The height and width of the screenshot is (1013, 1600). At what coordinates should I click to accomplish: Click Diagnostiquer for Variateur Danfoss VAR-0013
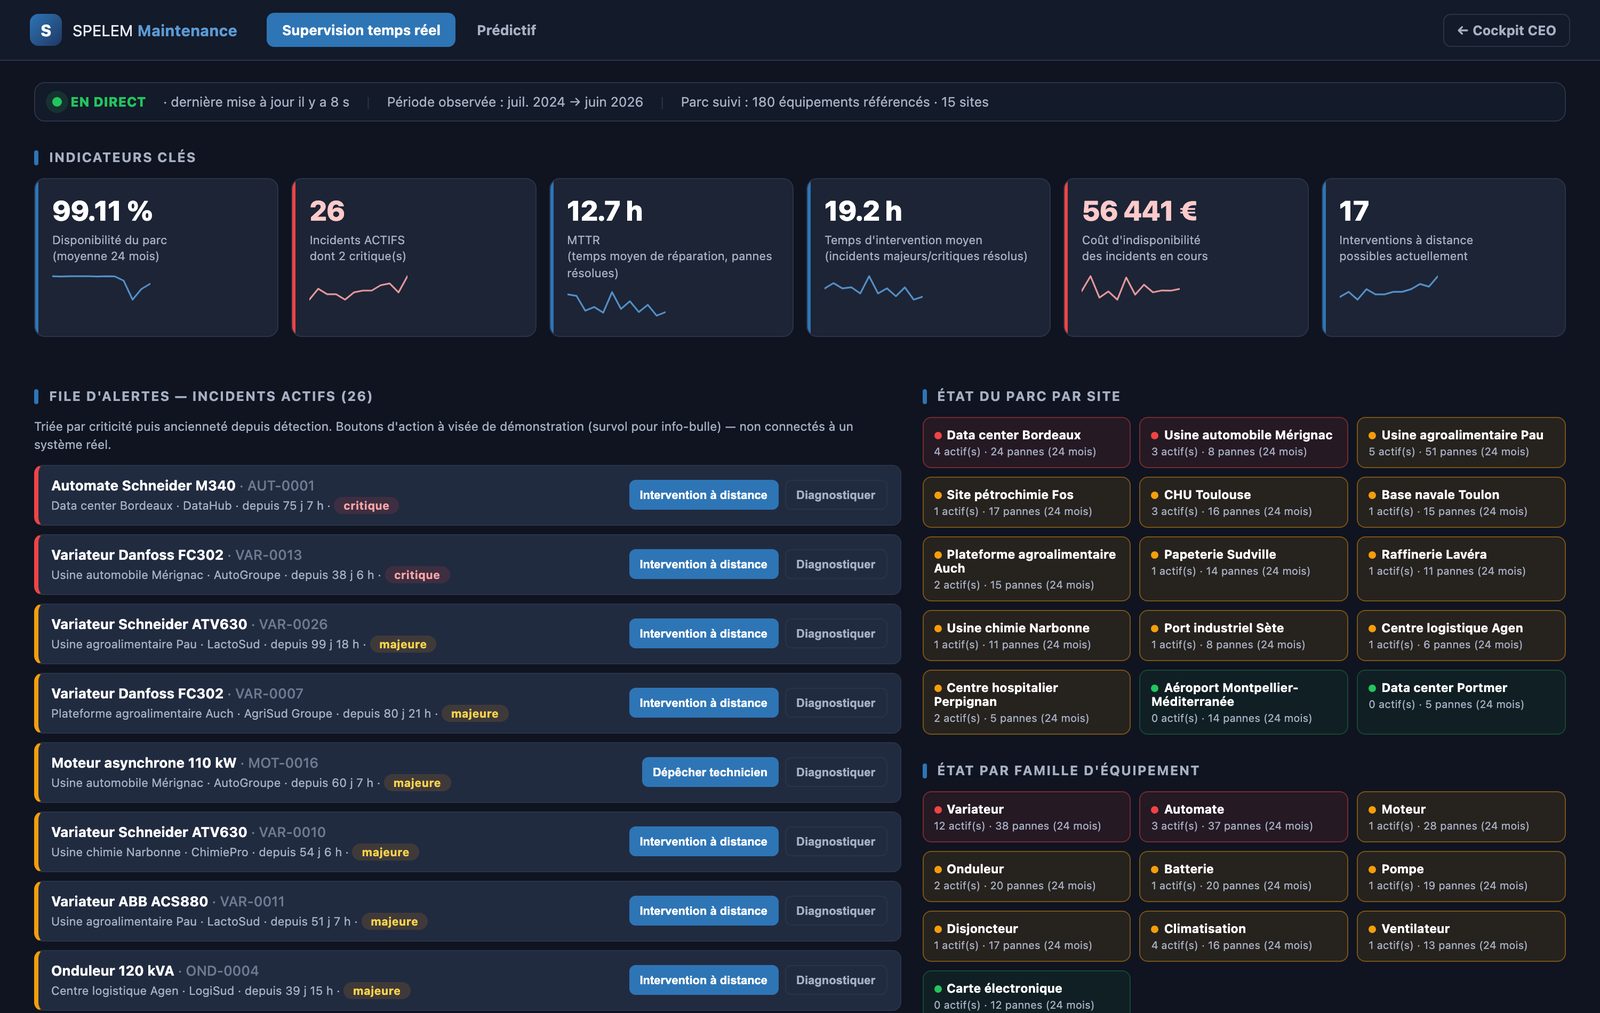(835, 564)
